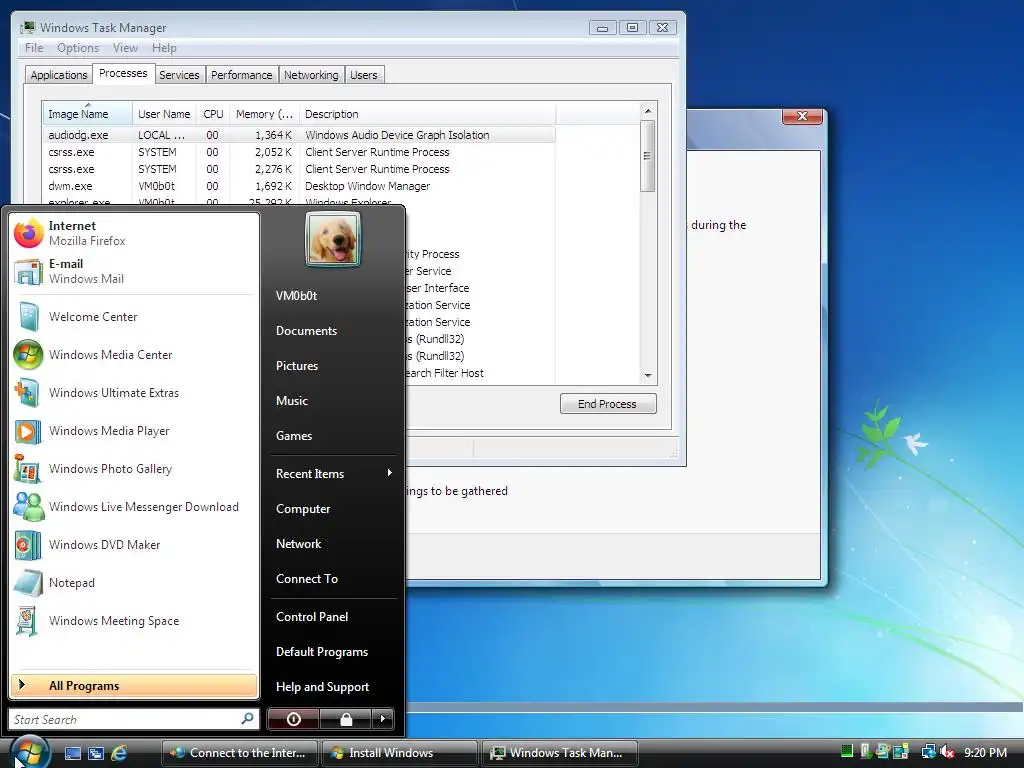Open Network from Start menu
This screenshot has width=1024, height=768.
coord(333,543)
